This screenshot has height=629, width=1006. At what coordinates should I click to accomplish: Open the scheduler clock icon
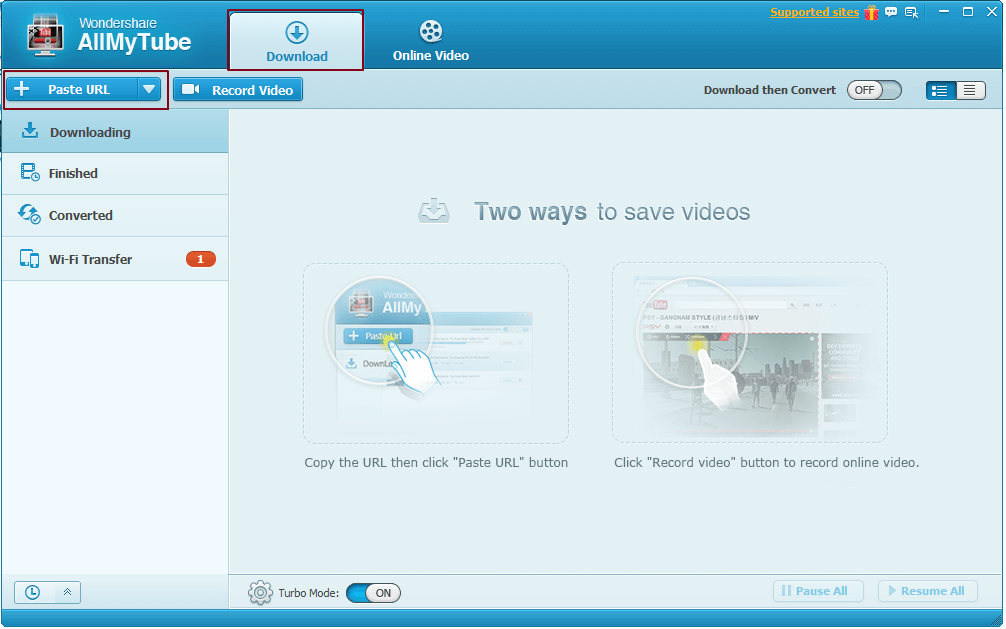32,592
